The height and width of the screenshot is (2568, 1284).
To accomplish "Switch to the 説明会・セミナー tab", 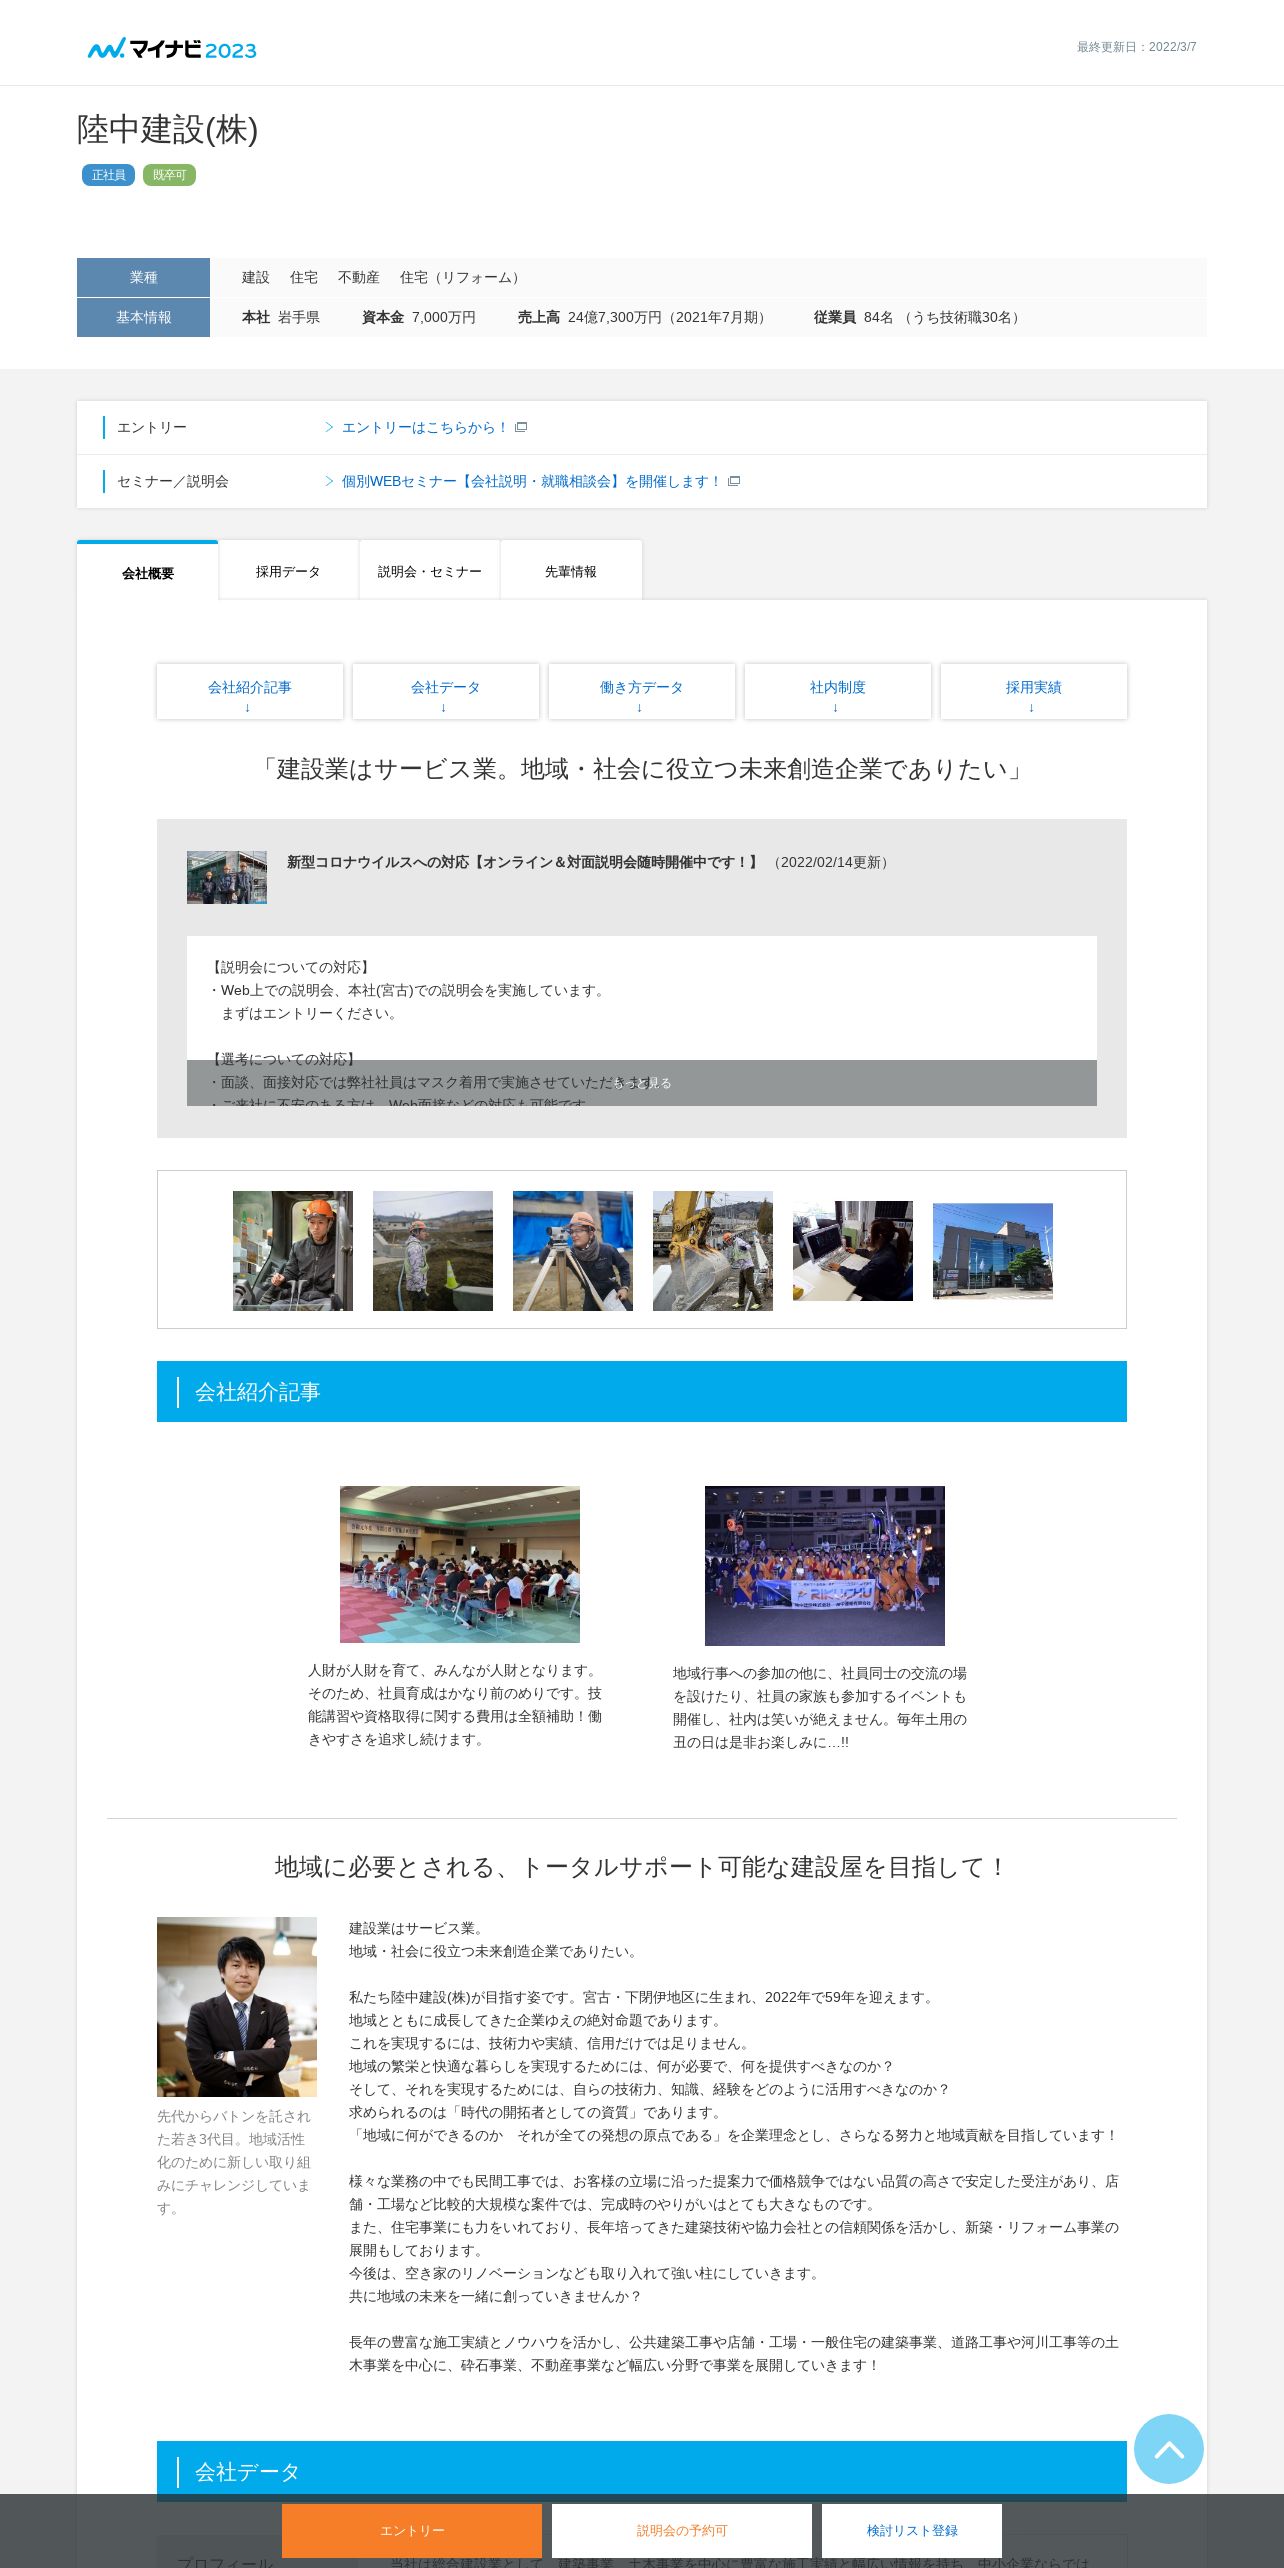I will [430, 571].
